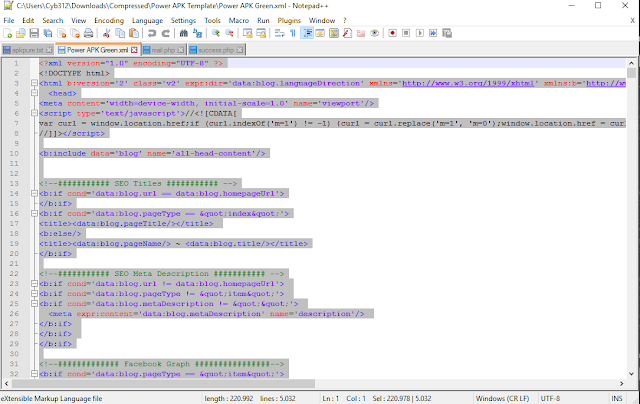Toggle Show All Characters pilcrow icon

click(293, 33)
